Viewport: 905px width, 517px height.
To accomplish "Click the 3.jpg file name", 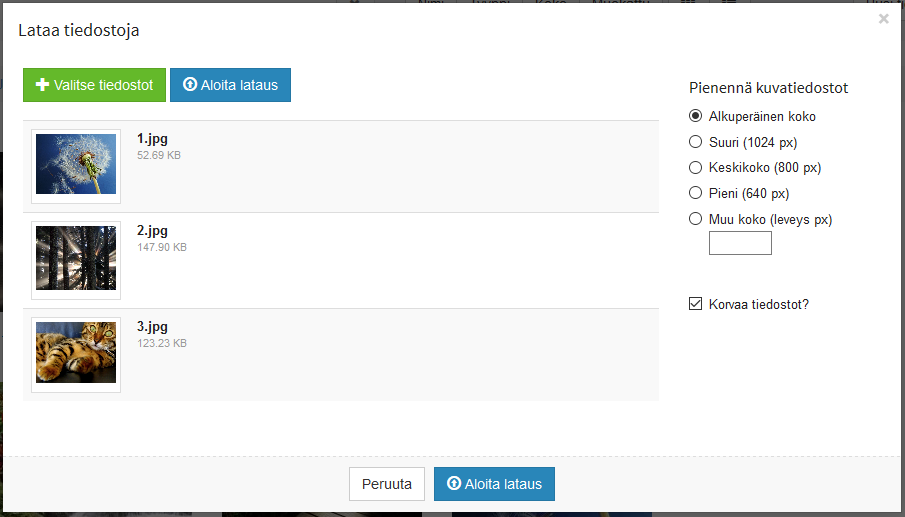I will point(152,326).
